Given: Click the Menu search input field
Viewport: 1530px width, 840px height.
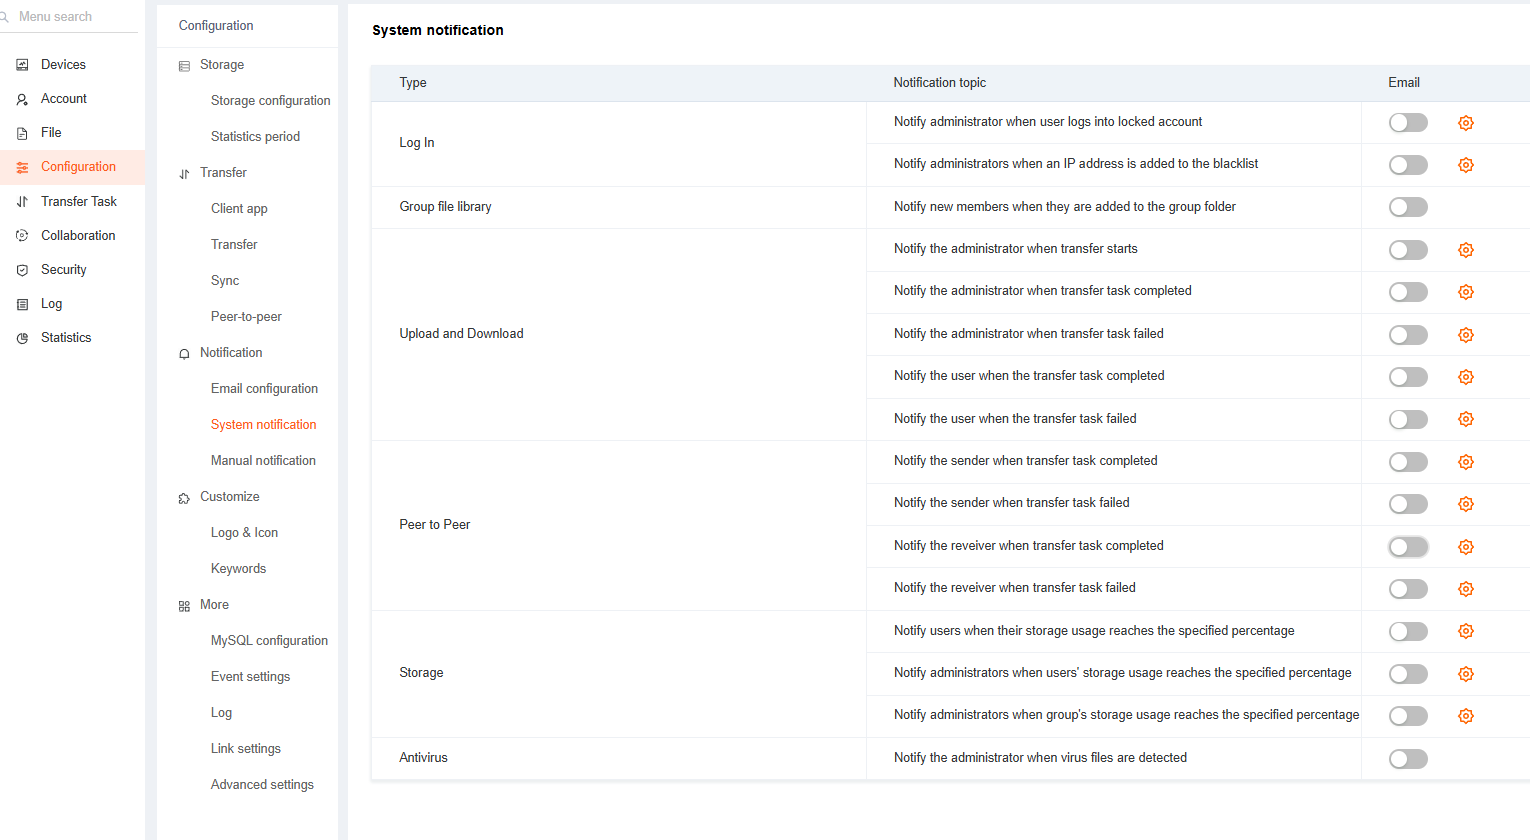Looking at the screenshot, I should point(70,17).
